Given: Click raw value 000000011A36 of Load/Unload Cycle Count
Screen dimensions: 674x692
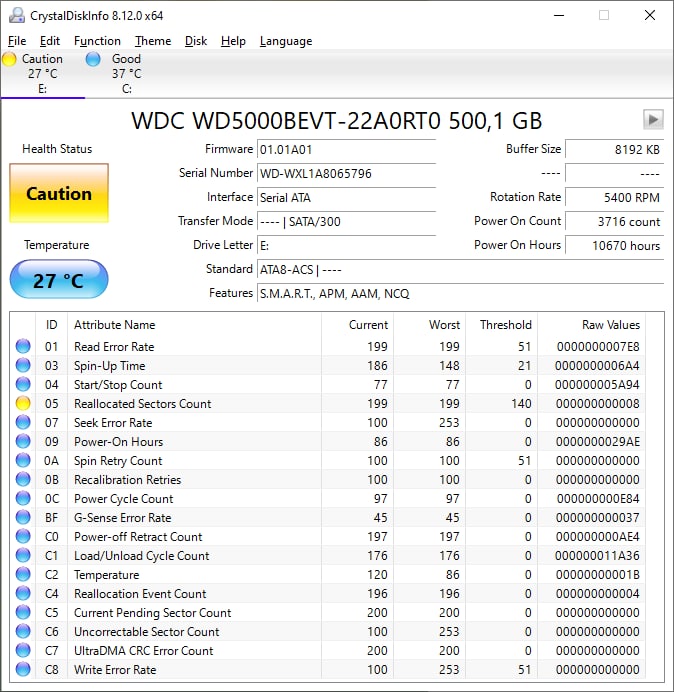Looking at the screenshot, I should 597,555.
